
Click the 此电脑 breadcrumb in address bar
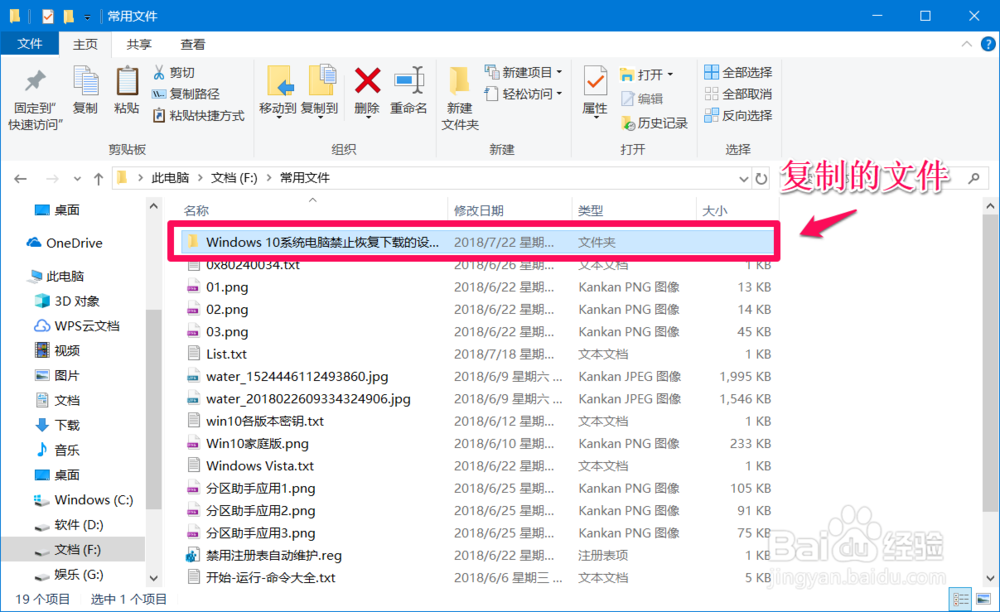(170, 178)
